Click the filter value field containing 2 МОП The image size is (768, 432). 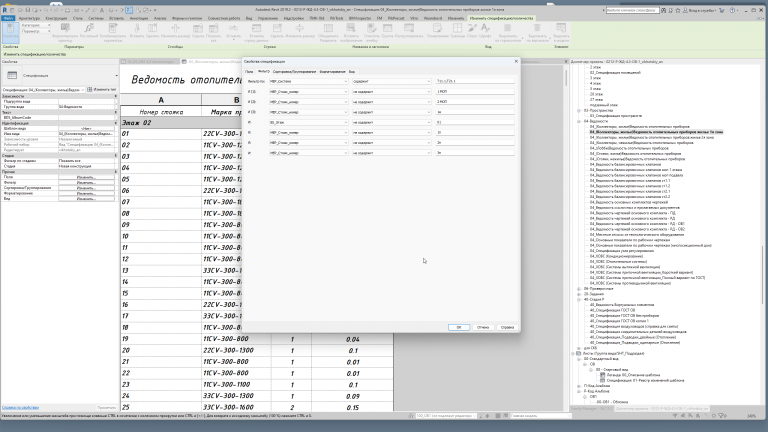tap(475, 102)
